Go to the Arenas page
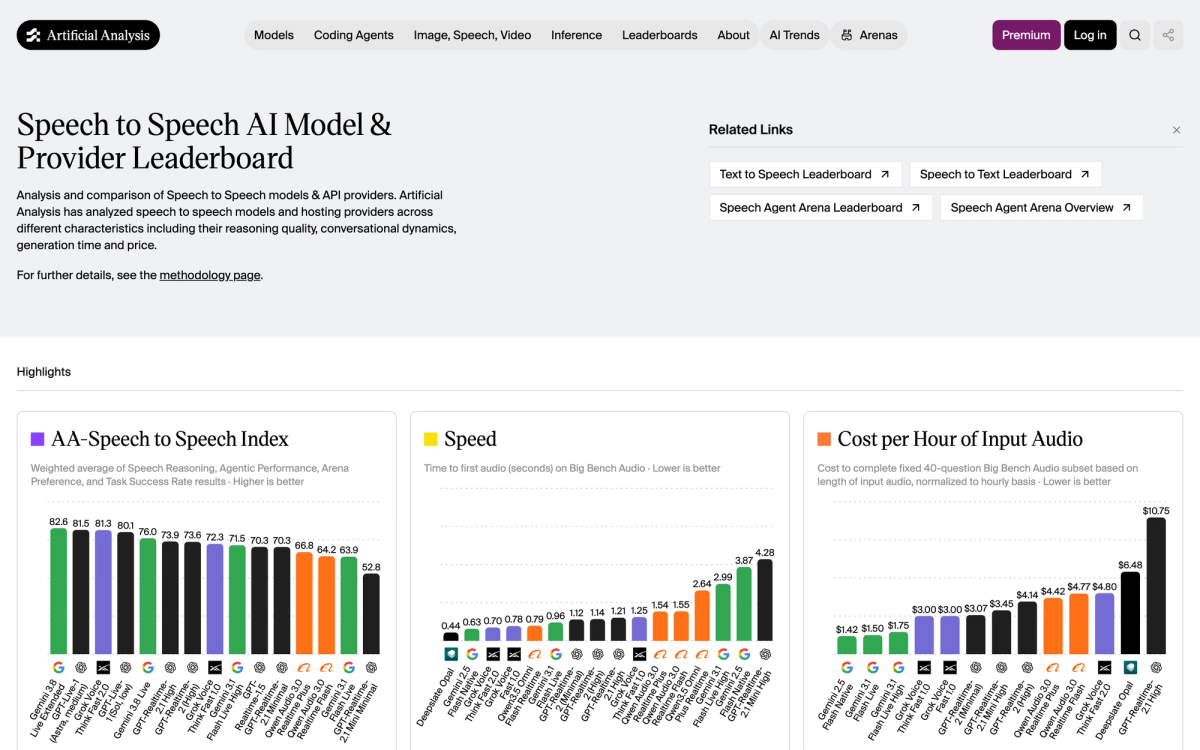This screenshot has width=1200, height=750. point(869,35)
